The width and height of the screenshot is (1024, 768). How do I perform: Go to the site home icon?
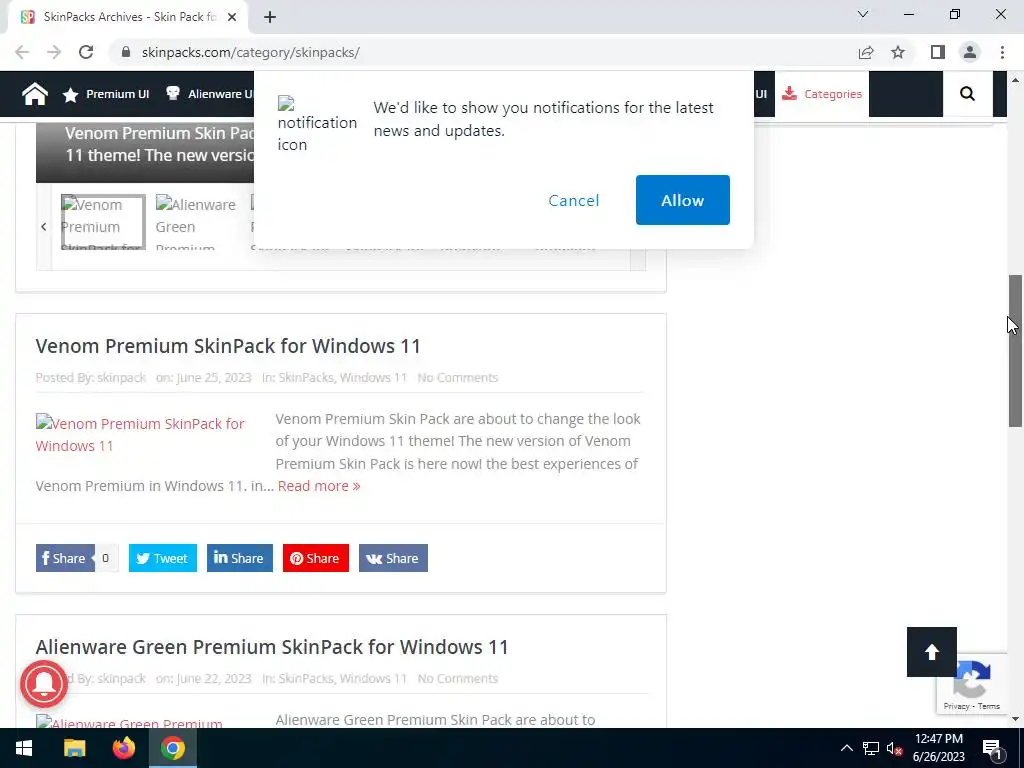click(x=35, y=94)
